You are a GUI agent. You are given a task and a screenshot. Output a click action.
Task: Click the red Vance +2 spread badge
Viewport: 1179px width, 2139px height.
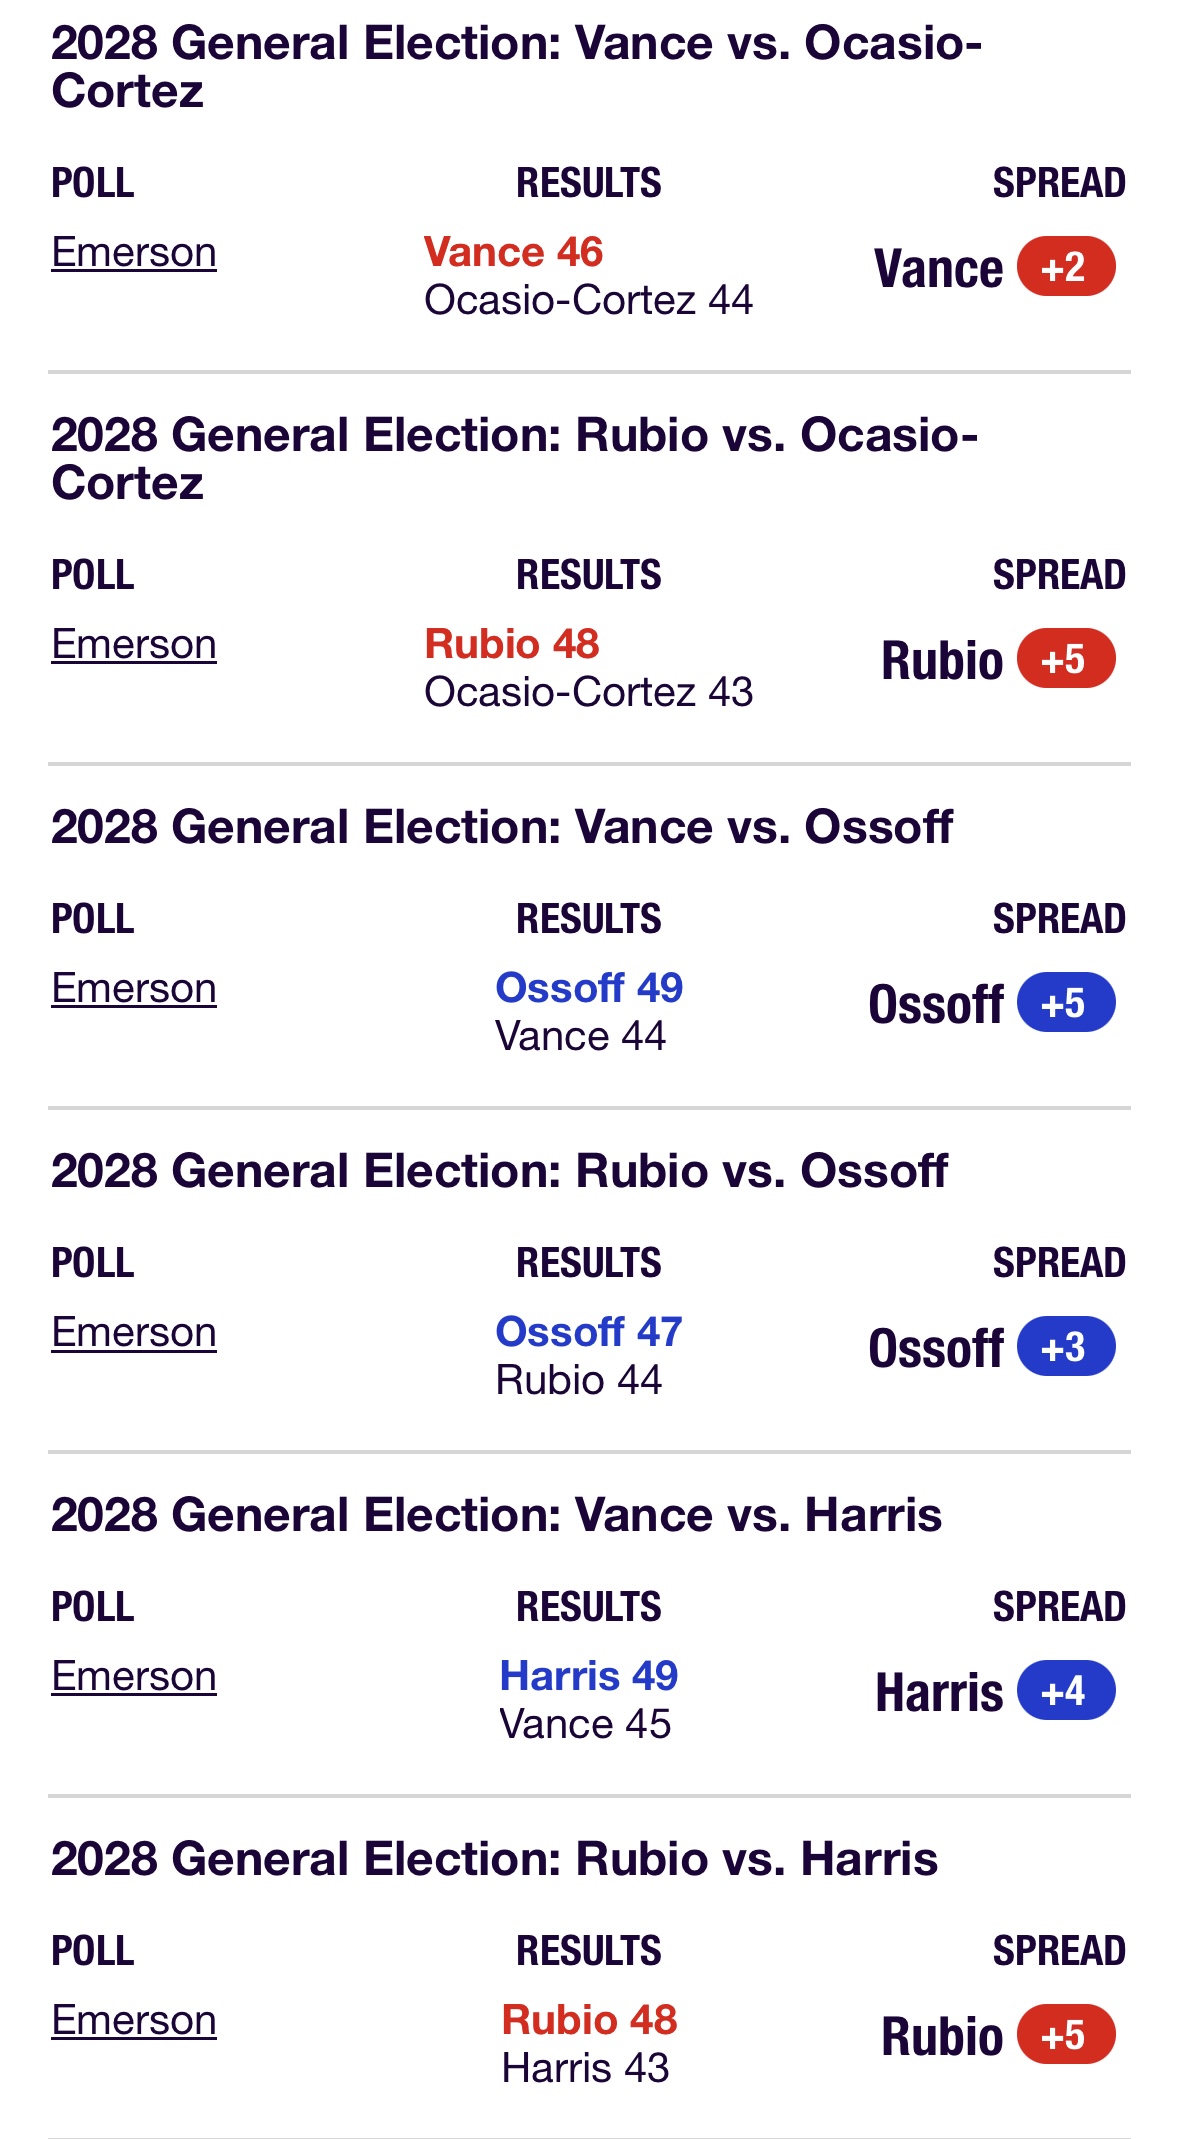pos(1066,267)
